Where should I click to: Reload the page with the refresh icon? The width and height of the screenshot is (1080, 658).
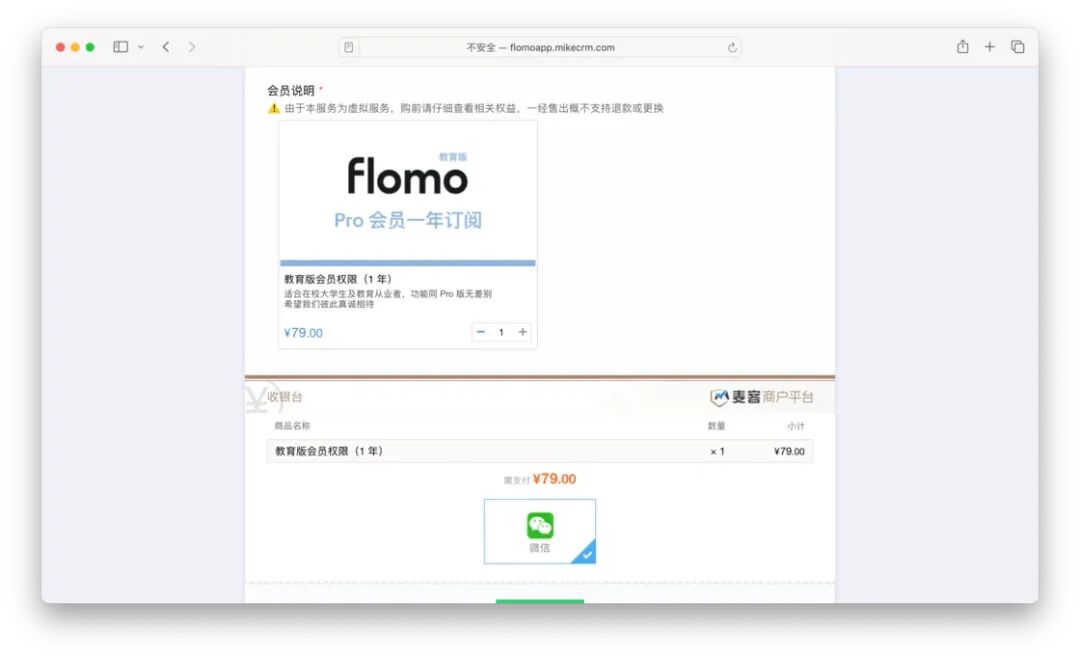coord(732,48)
